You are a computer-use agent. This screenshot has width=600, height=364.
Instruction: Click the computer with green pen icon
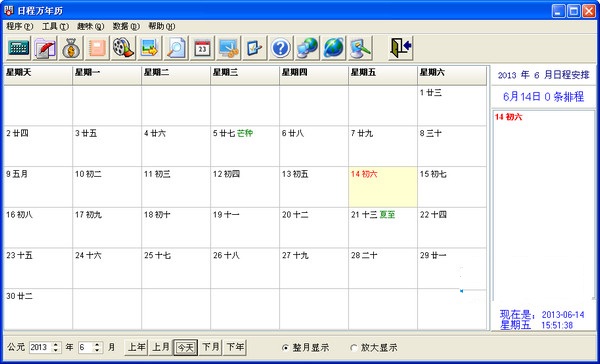(360, 48)
